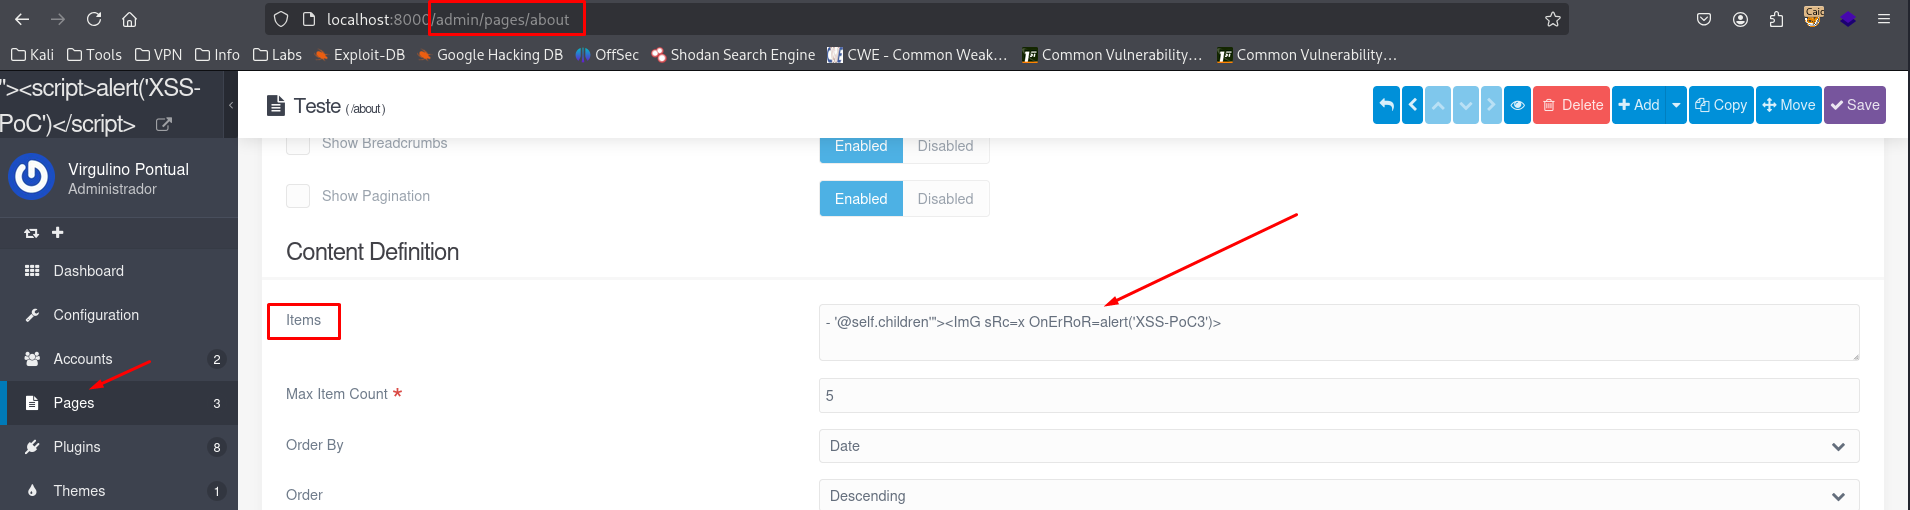
Task: Open site in new tab via external-link icon
Action: (x=164, y=124)
